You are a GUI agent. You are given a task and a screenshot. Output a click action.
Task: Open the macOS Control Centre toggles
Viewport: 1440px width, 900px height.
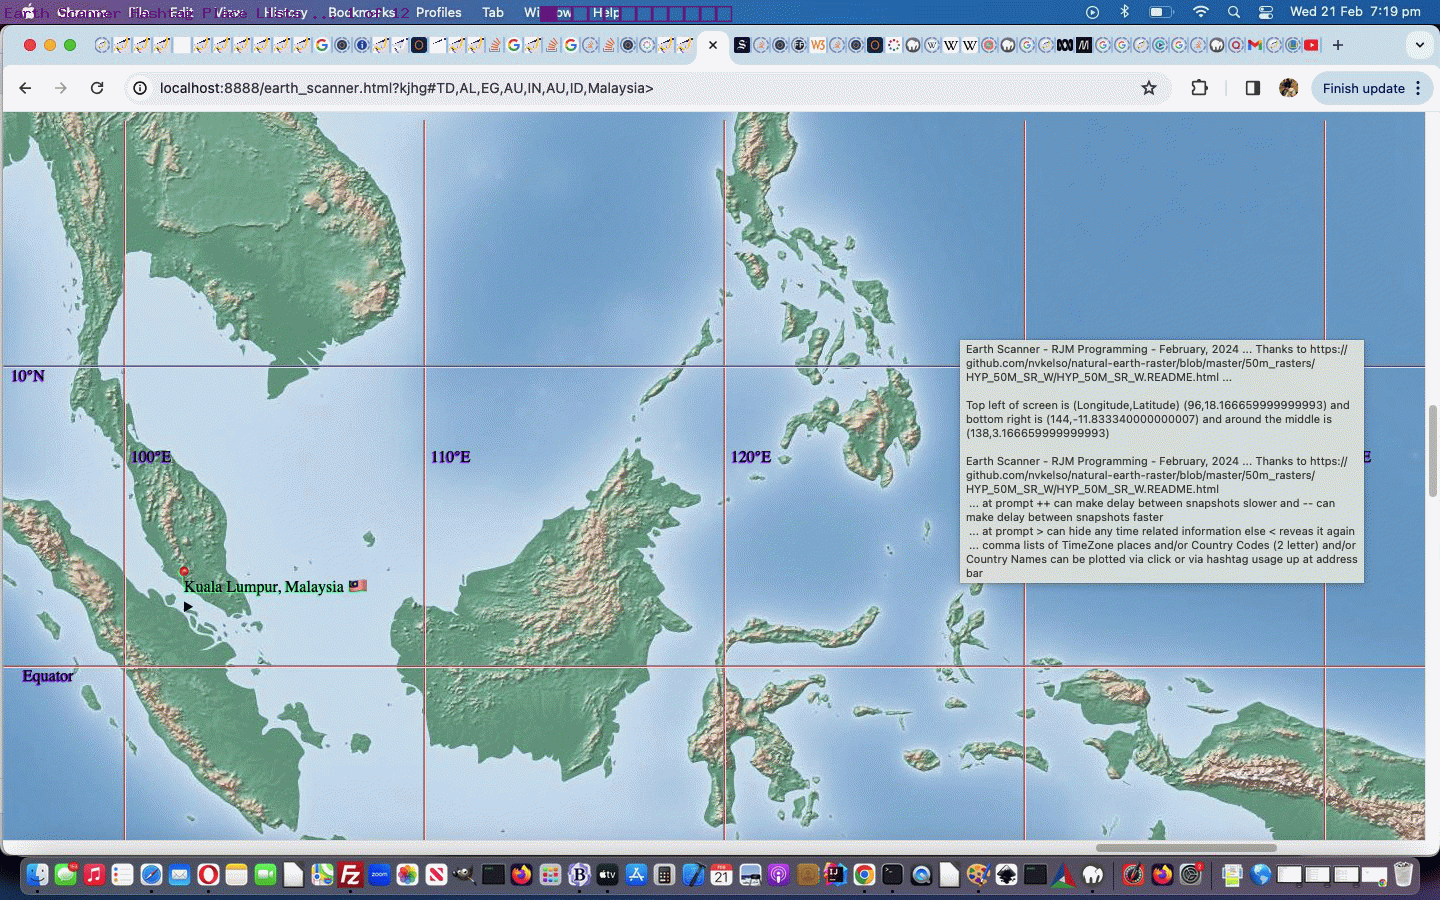(1266, 12)
